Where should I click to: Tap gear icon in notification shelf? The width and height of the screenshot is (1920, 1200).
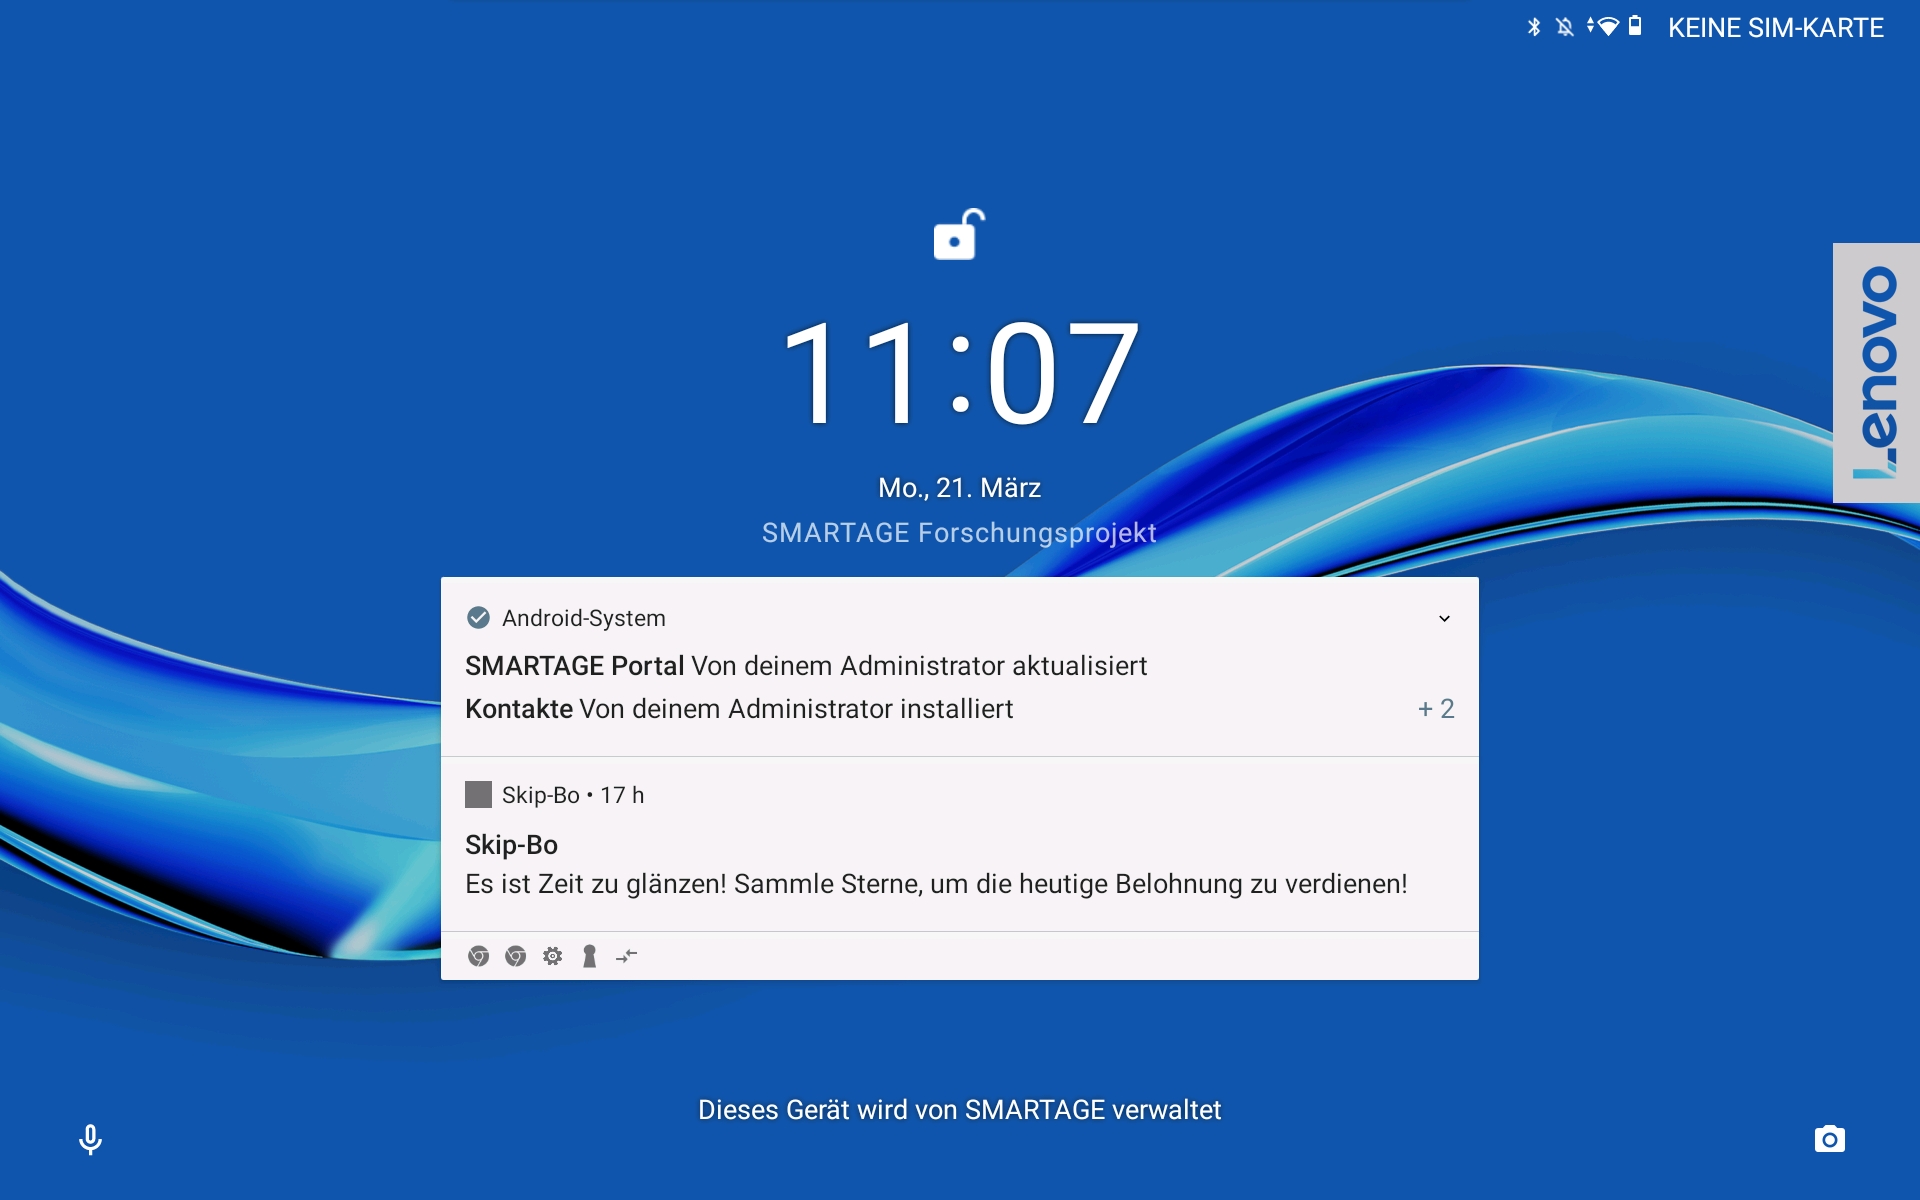[x=552, y=957]
